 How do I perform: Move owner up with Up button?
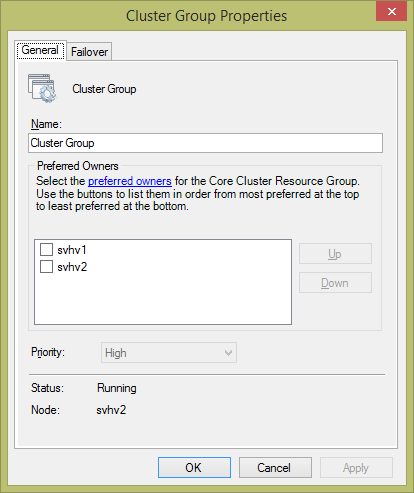[x=335, y=254]
